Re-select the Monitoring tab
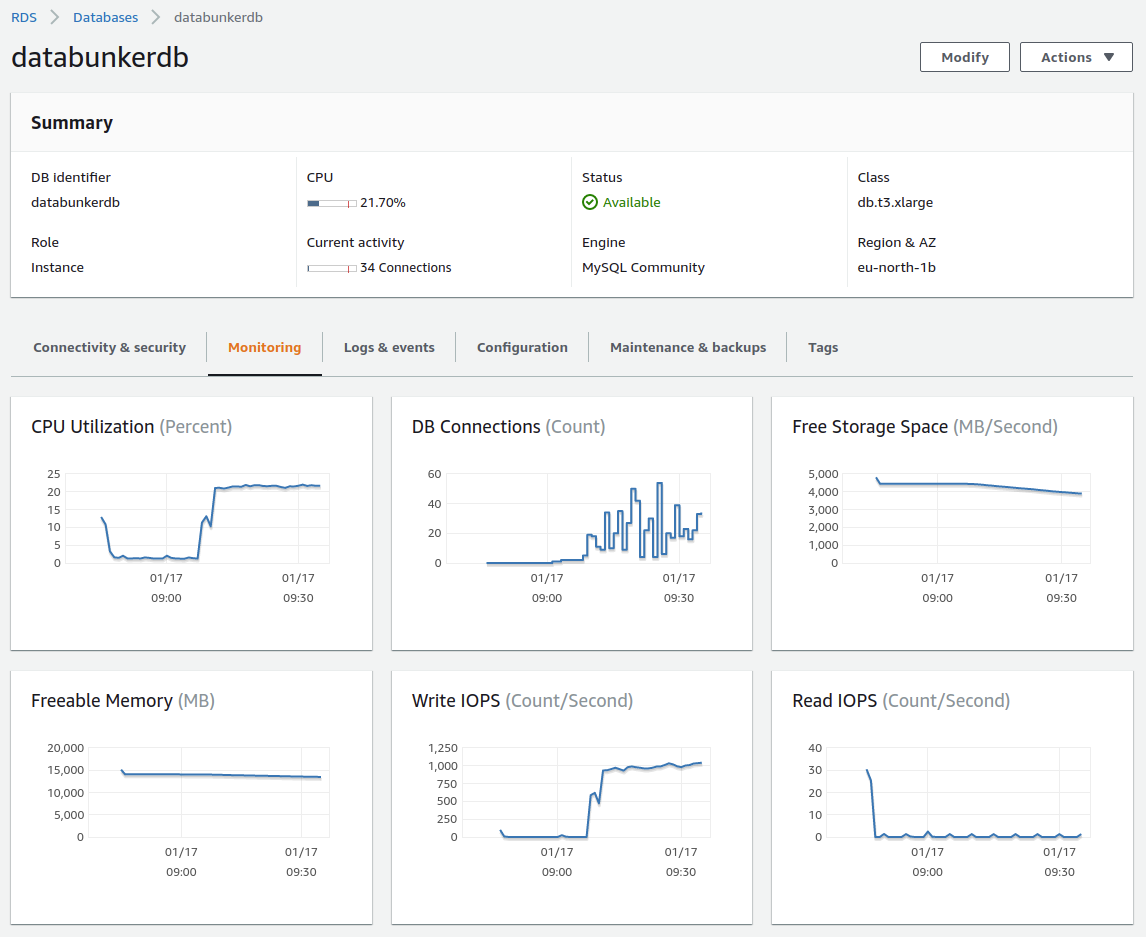Screen dimensions: 1146x937 click(264, 347)
